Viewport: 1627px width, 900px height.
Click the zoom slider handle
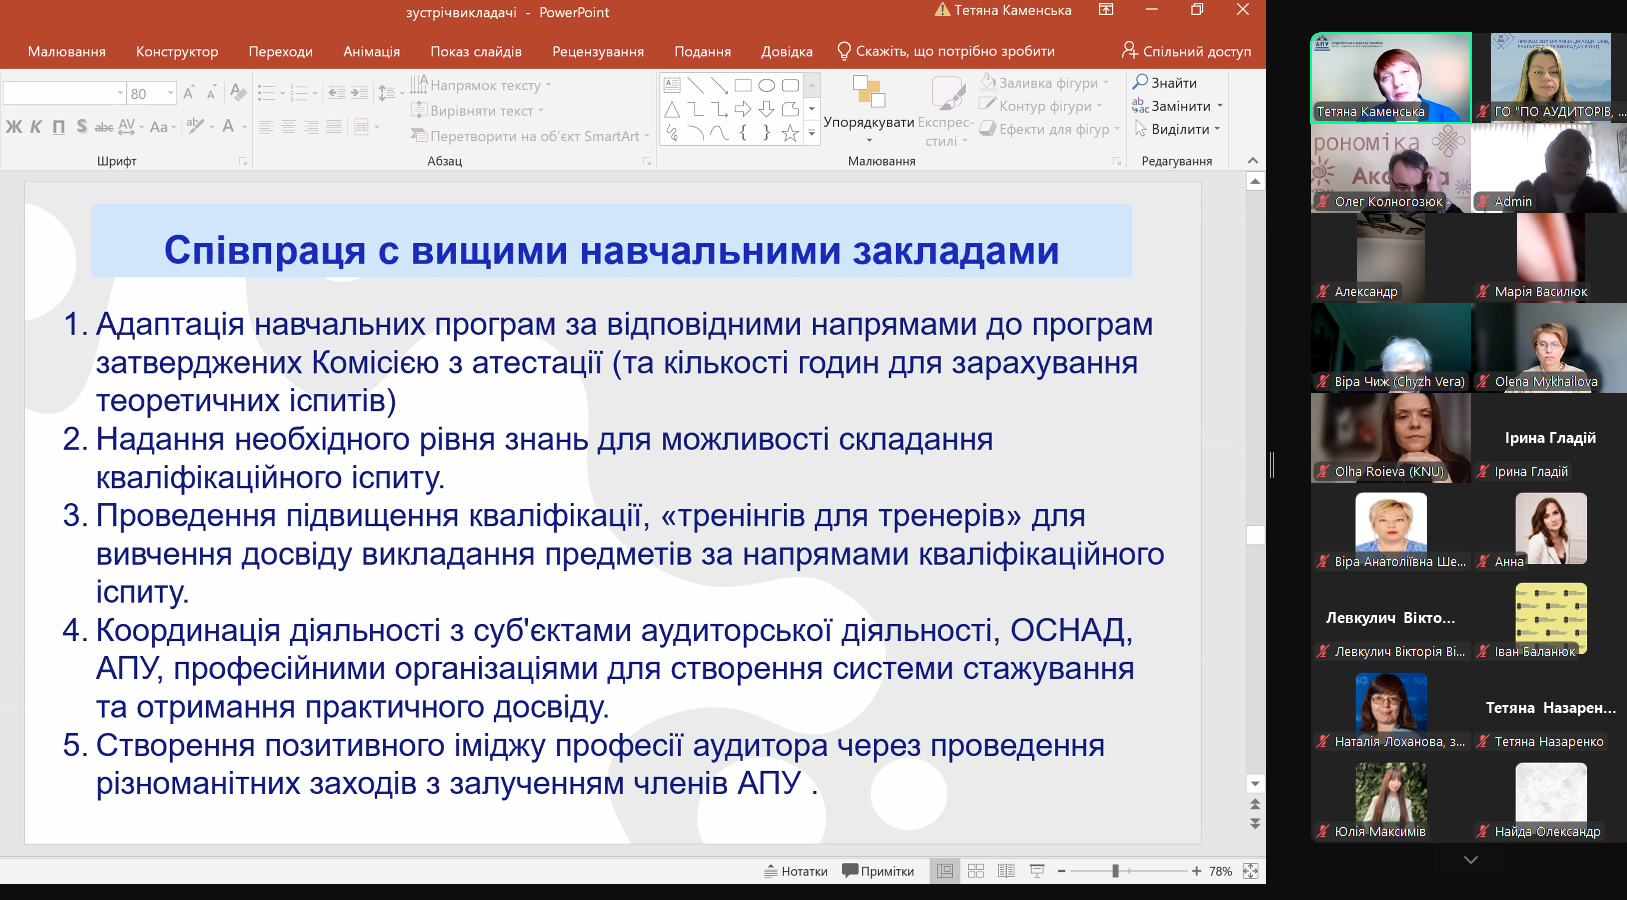1115,871
